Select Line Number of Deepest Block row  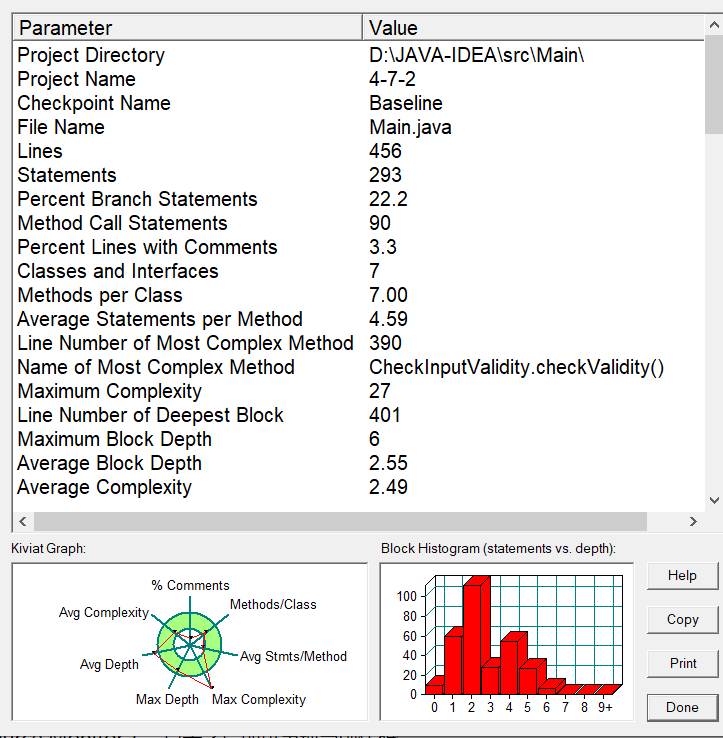[359, 415]
